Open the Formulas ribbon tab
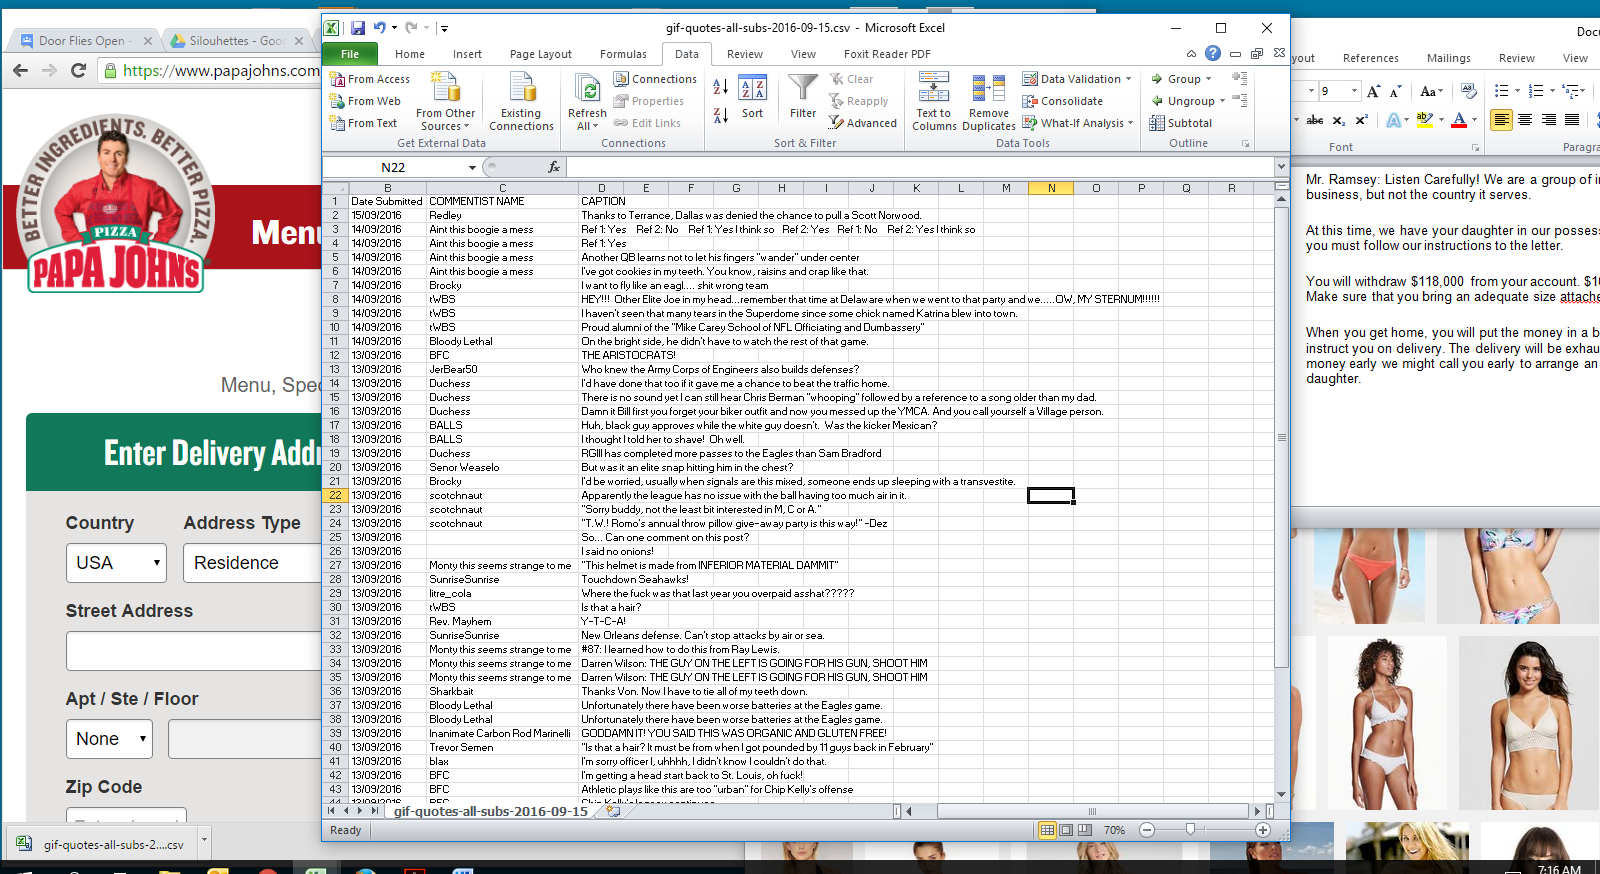Viewport: 1600px width, 874px height. point(623,54)
